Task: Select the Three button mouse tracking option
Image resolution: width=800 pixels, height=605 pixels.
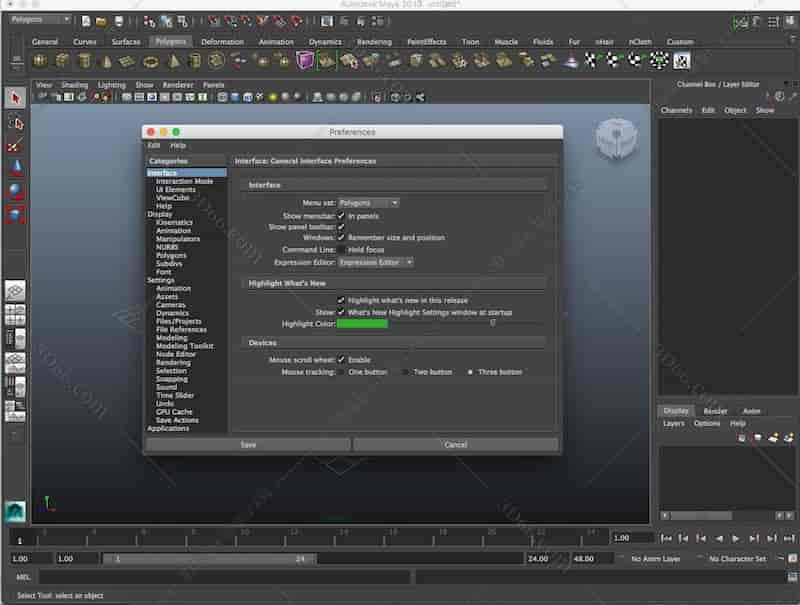Action: coord(470,371)
